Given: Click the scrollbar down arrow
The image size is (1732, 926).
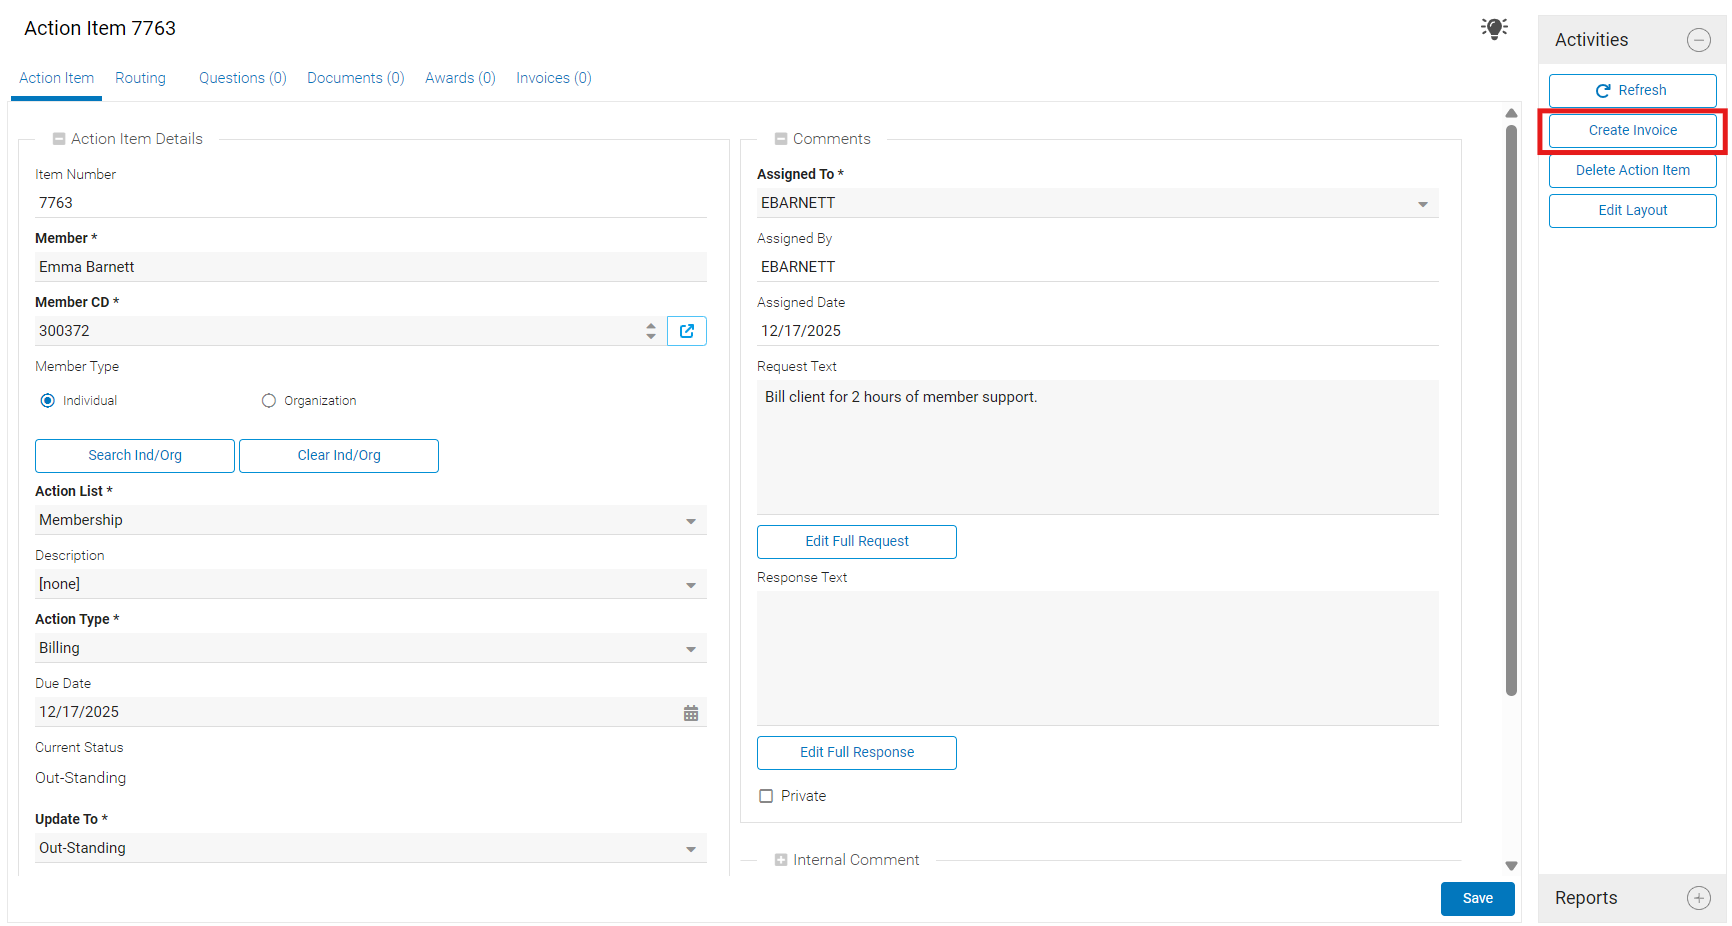Looking at the screenshot, I should point(1511,866).
